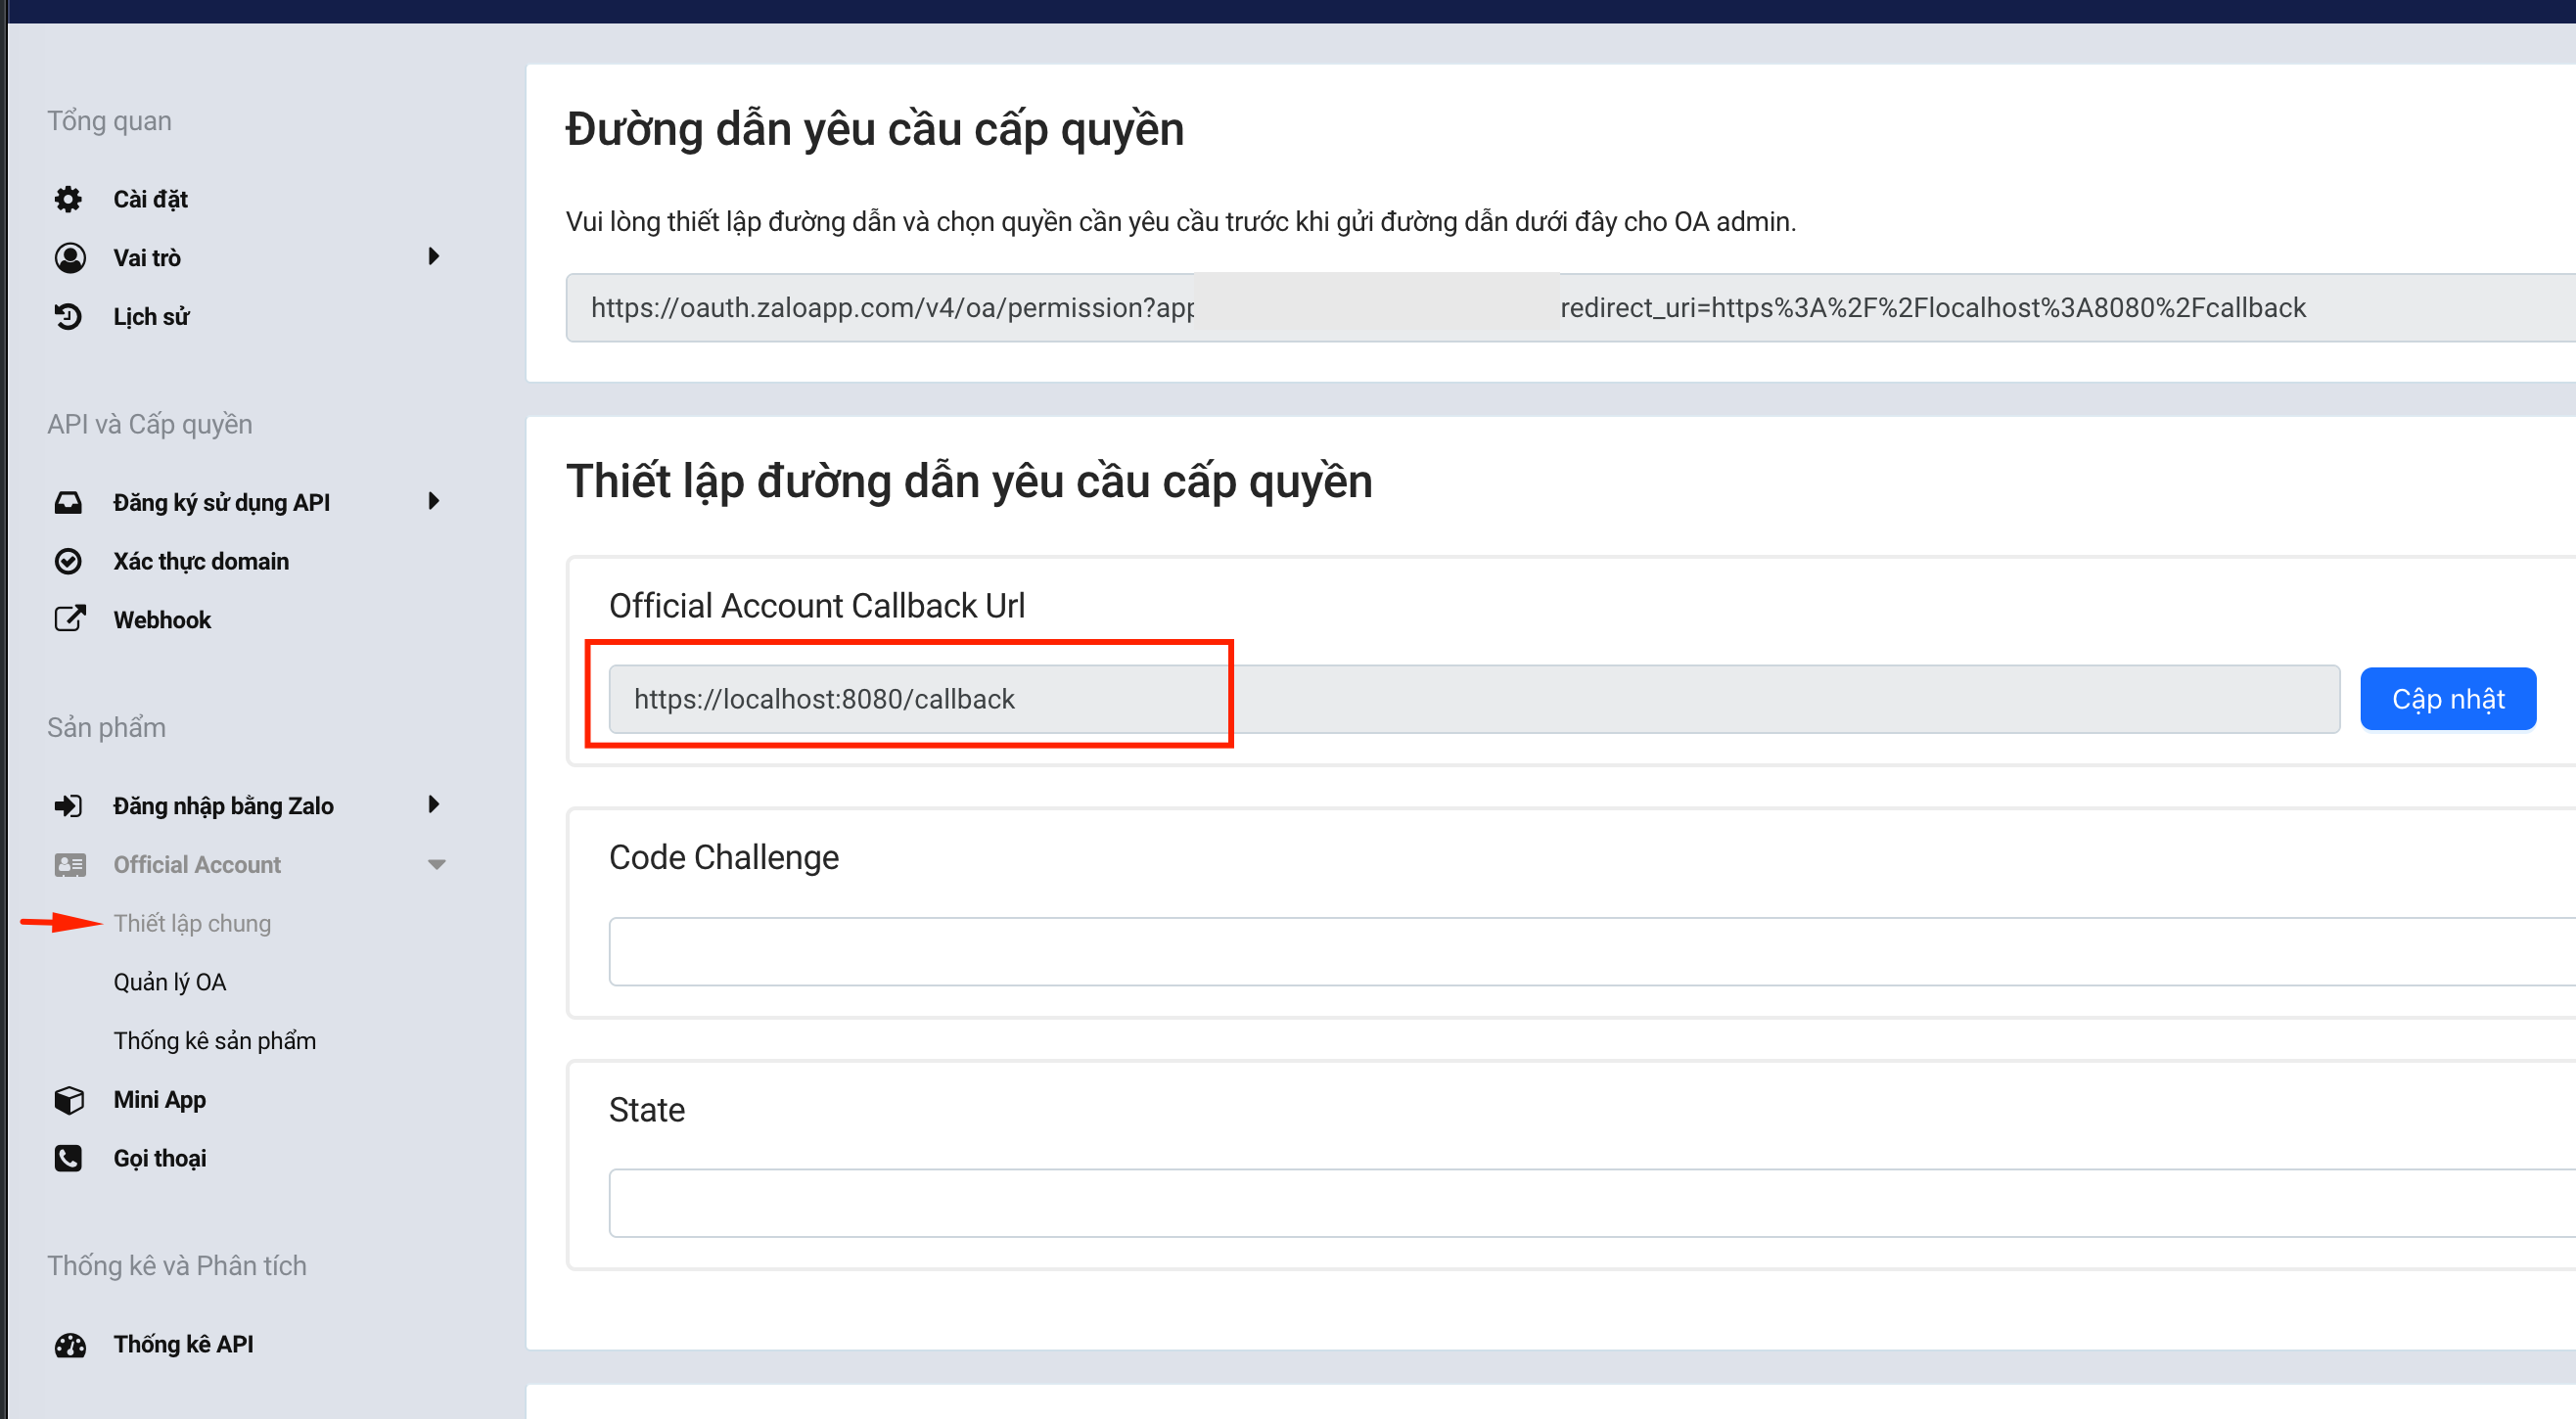Click the Official Account card icon
2576x1419 pixels.
(x=68, y=864)
